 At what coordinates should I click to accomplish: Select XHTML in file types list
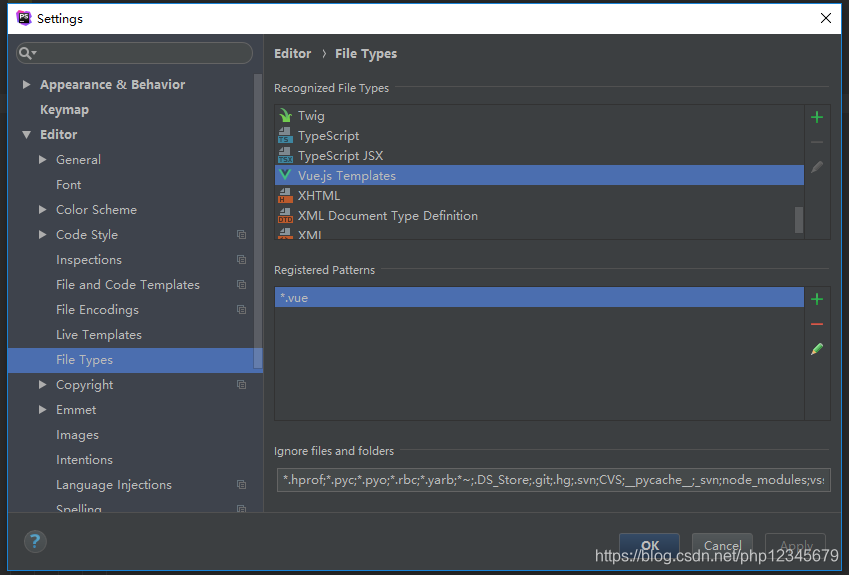pyautogui.click(x=539, y=195)
